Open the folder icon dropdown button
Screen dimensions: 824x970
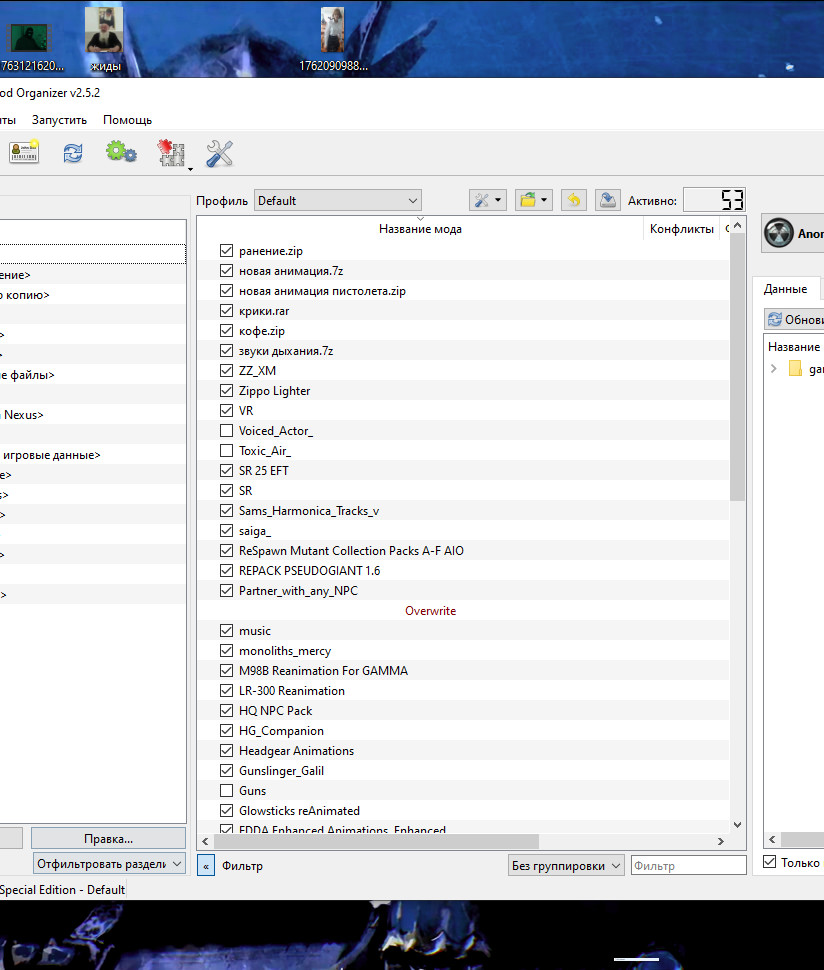tap(533, 200)
